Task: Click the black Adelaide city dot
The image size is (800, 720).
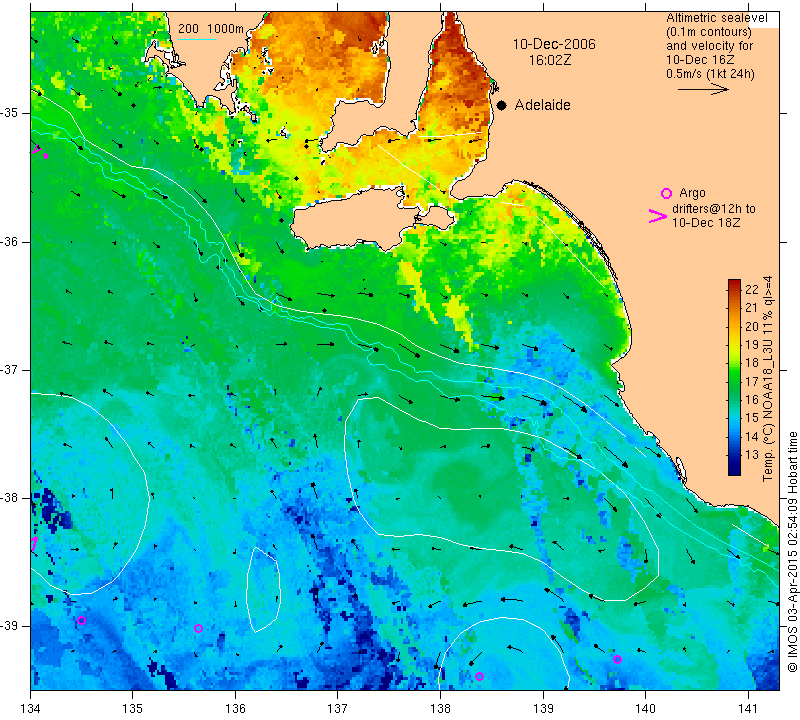Action: (x=502, y=105)
